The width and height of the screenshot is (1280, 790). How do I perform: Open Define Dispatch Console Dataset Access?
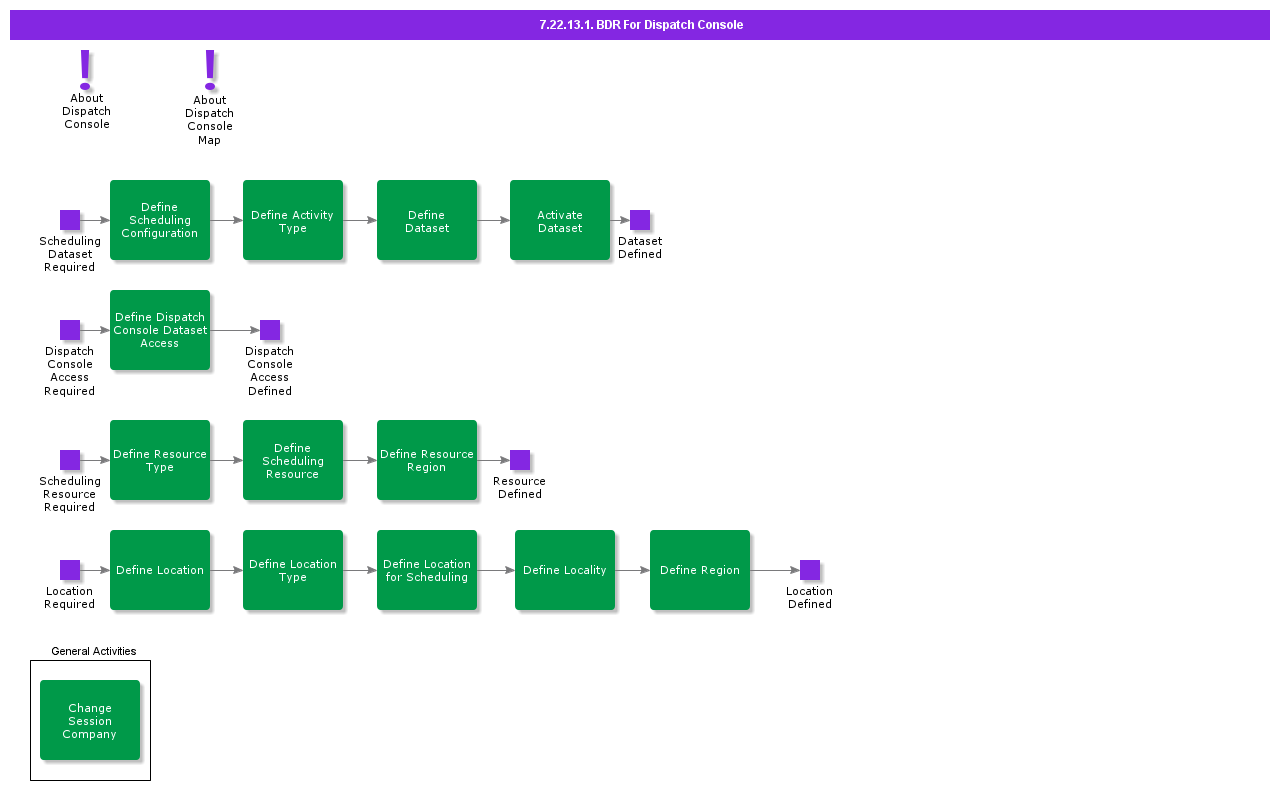160,330
